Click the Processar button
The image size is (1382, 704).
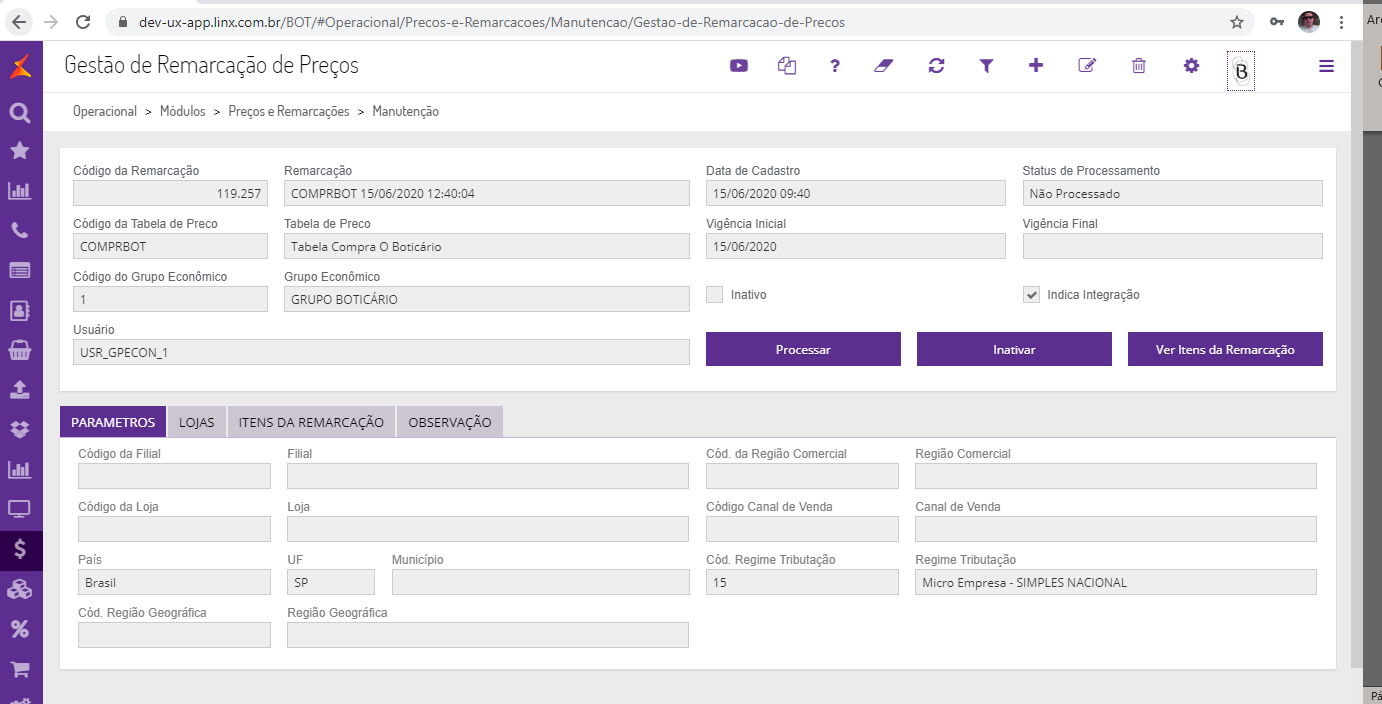[x=803, y=349]
